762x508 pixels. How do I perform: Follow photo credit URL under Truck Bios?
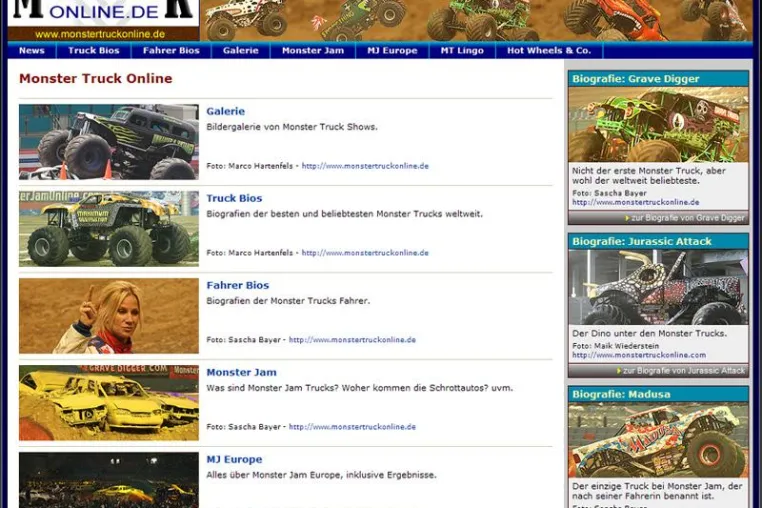365,253
